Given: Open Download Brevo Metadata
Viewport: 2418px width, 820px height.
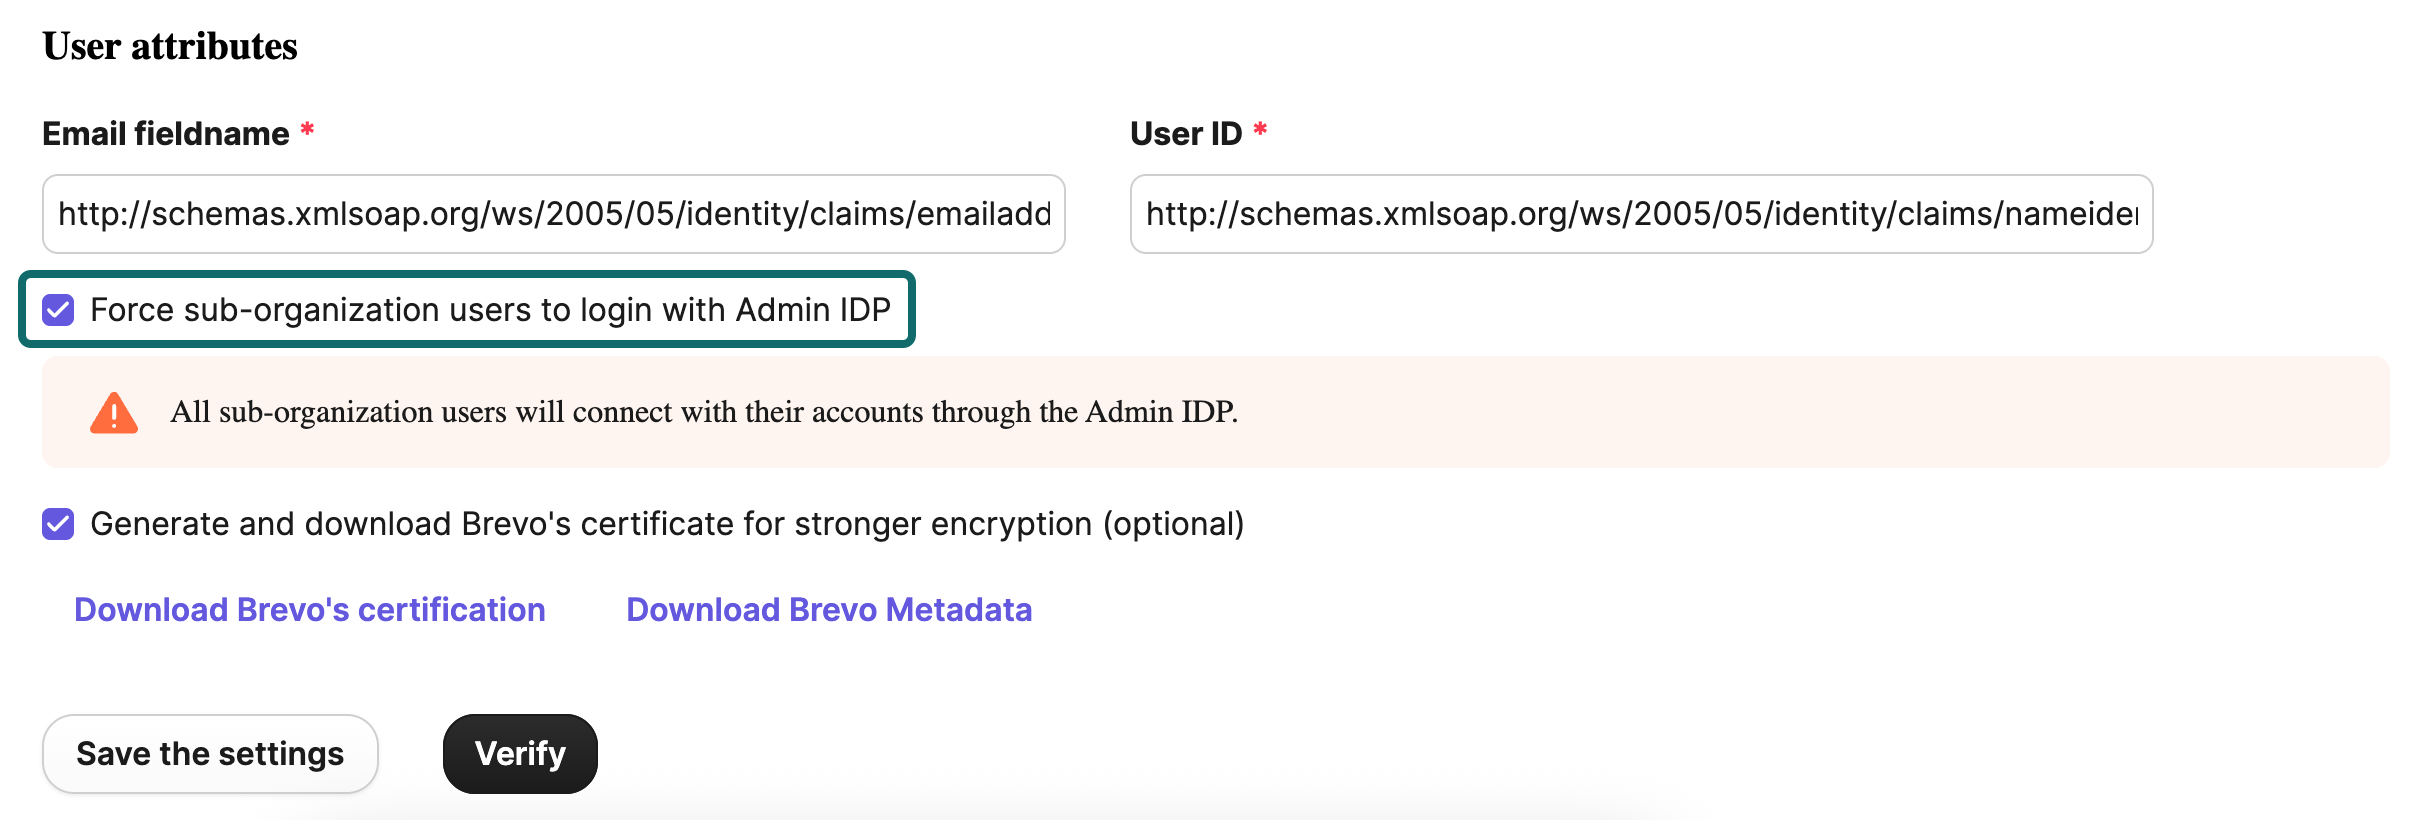Looking at the screenshot, I should coord(828,609).
